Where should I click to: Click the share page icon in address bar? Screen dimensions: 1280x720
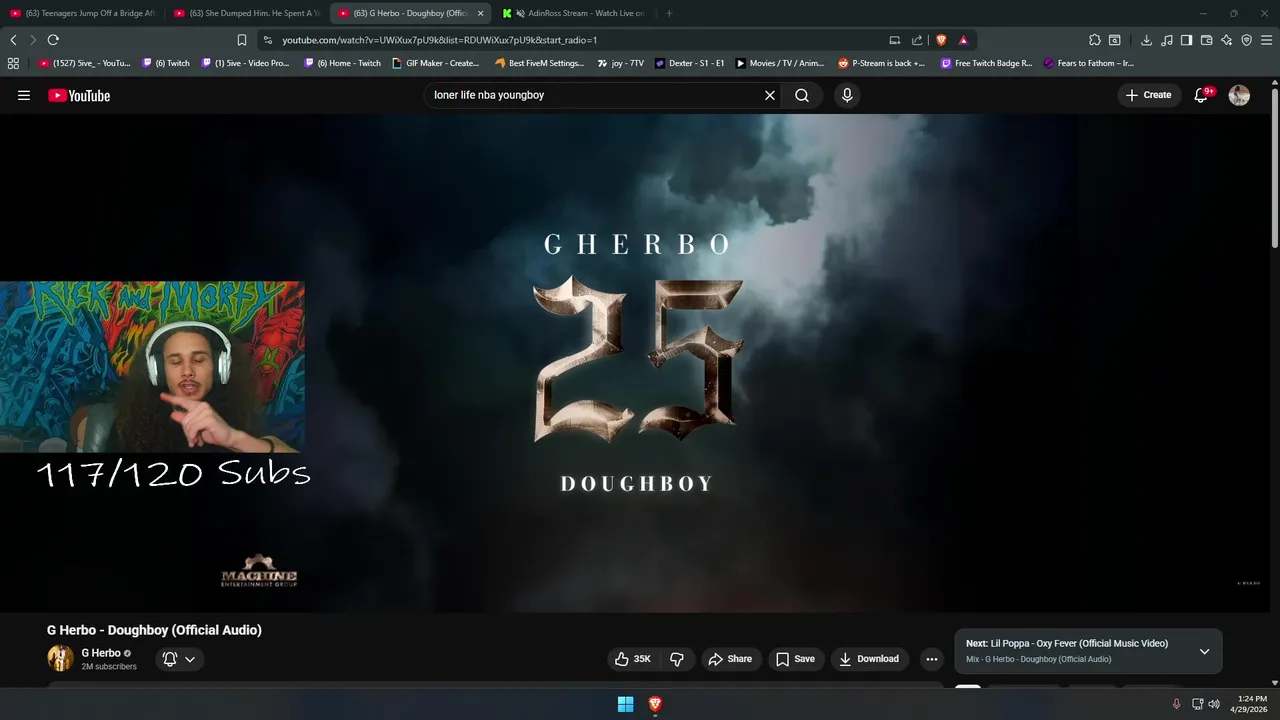point(917,40)
